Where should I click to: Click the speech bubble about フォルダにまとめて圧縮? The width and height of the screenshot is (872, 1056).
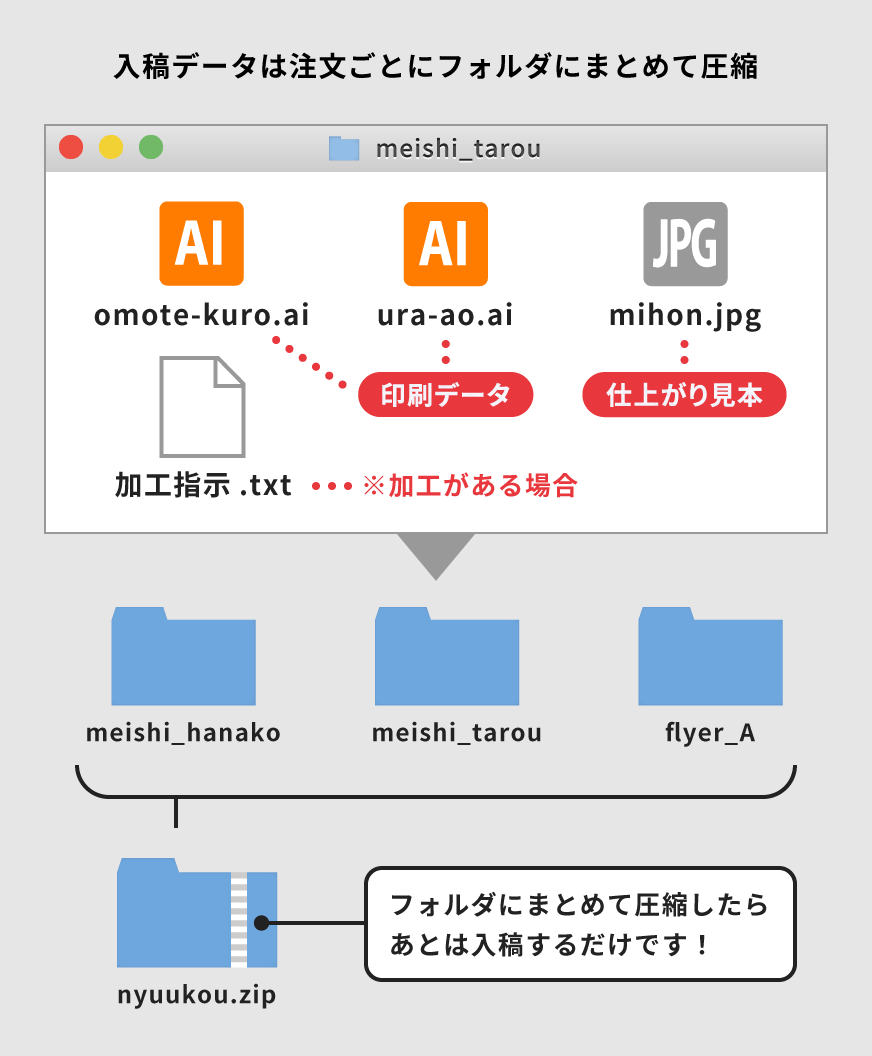pyautogui.click(x=580, y=923)
